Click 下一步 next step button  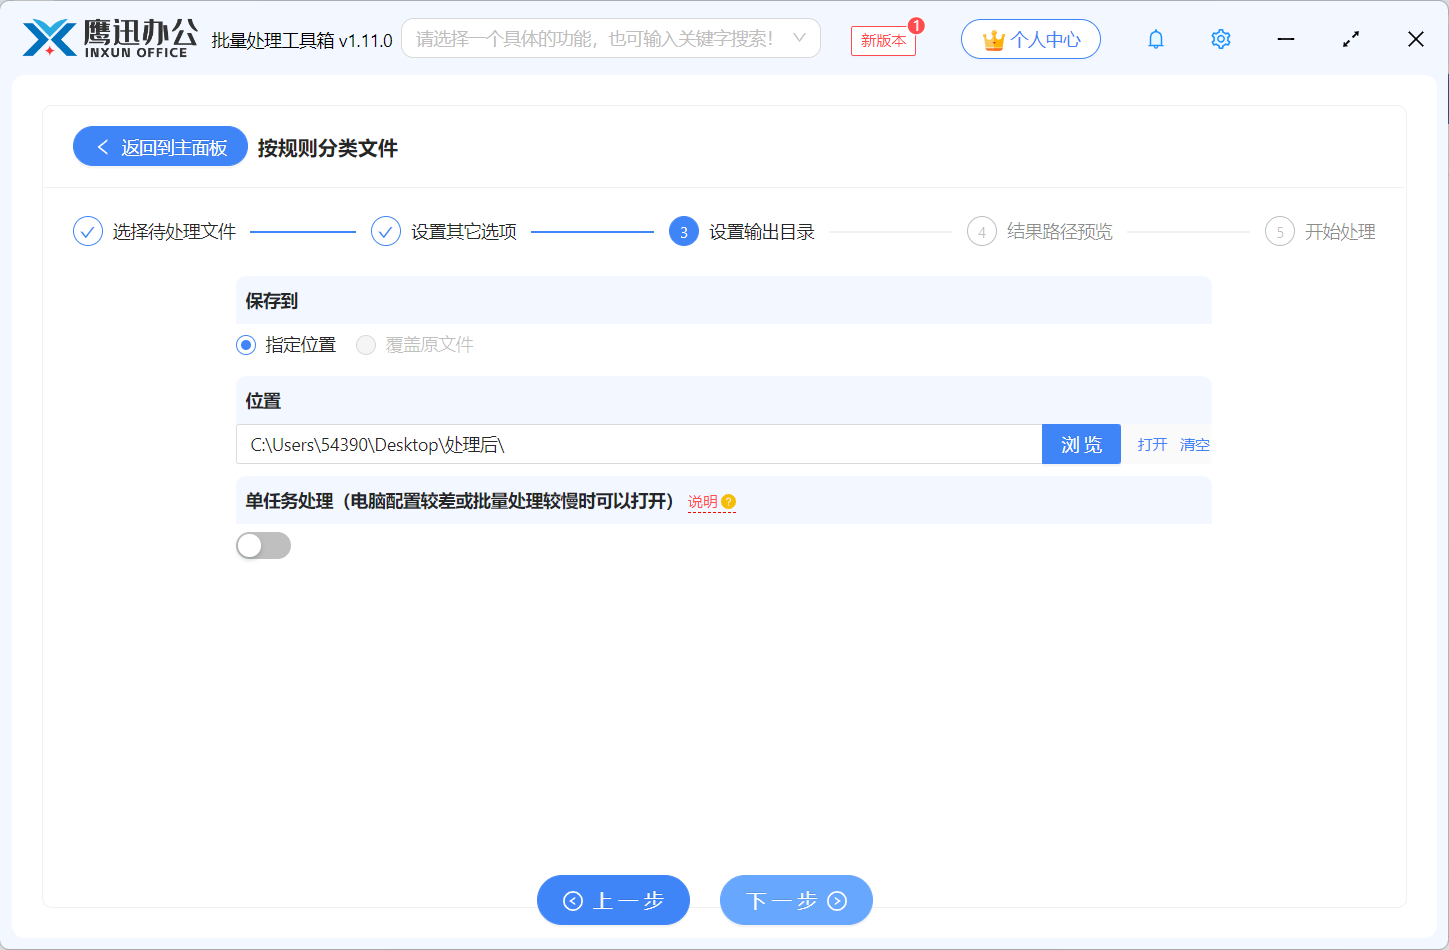(x=796, y=900)
